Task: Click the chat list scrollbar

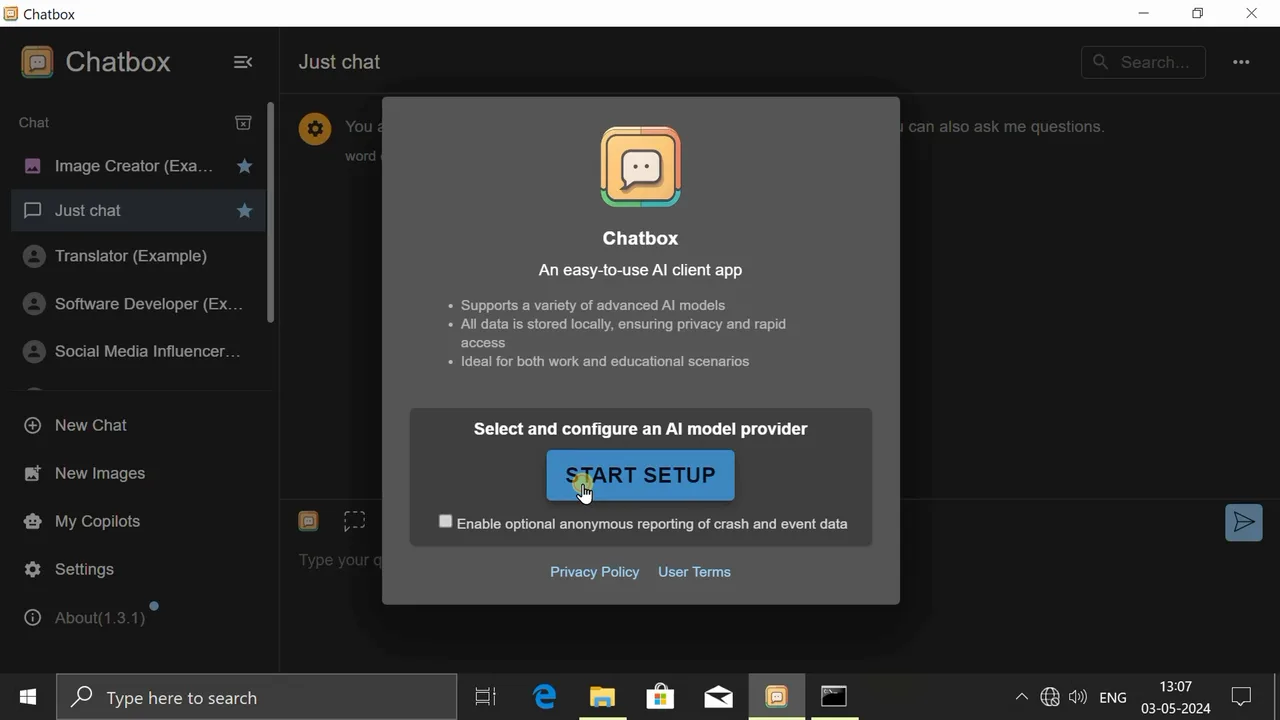Action: point(270,212)
